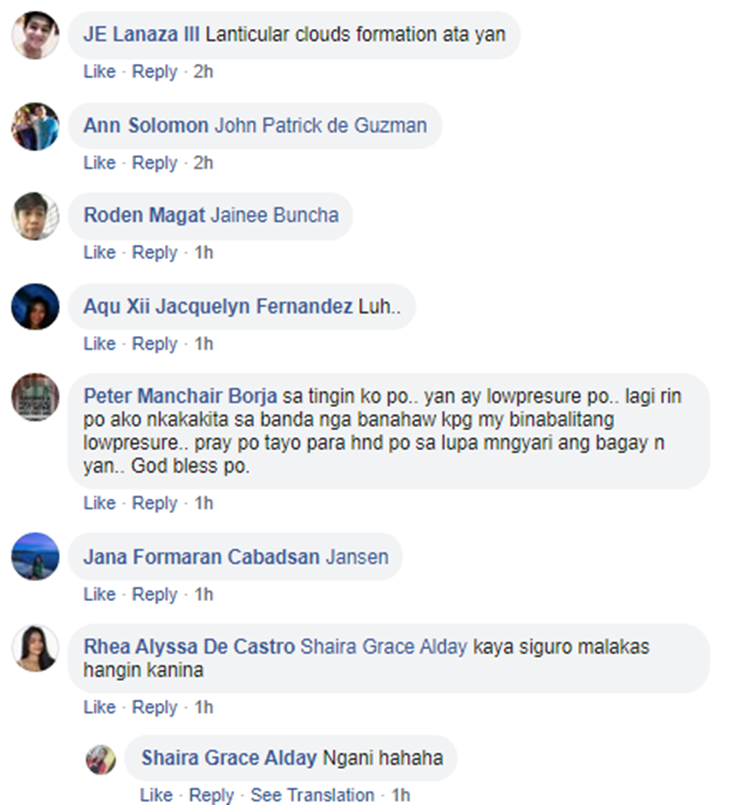Open Aqu Xii Jacquelyn Fernandez's avatar
The image size is (750, 805).
(x=35, y=306)
